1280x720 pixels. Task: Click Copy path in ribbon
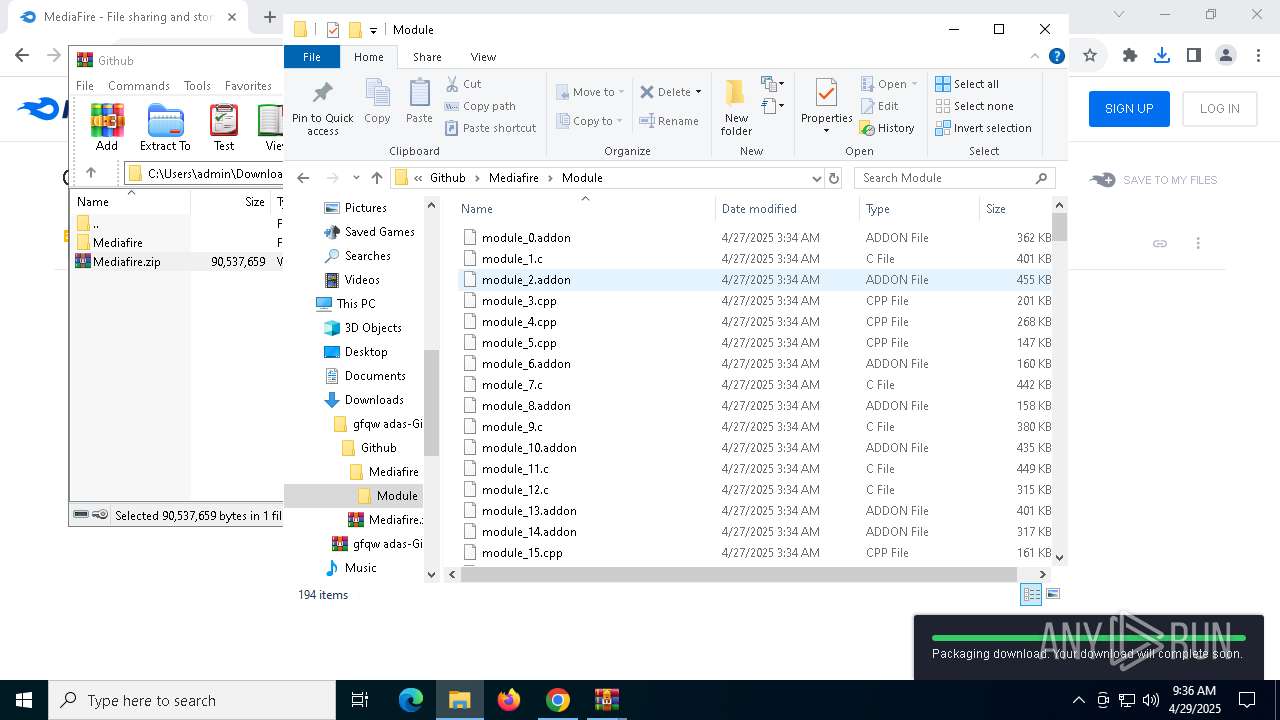[480, 106]
